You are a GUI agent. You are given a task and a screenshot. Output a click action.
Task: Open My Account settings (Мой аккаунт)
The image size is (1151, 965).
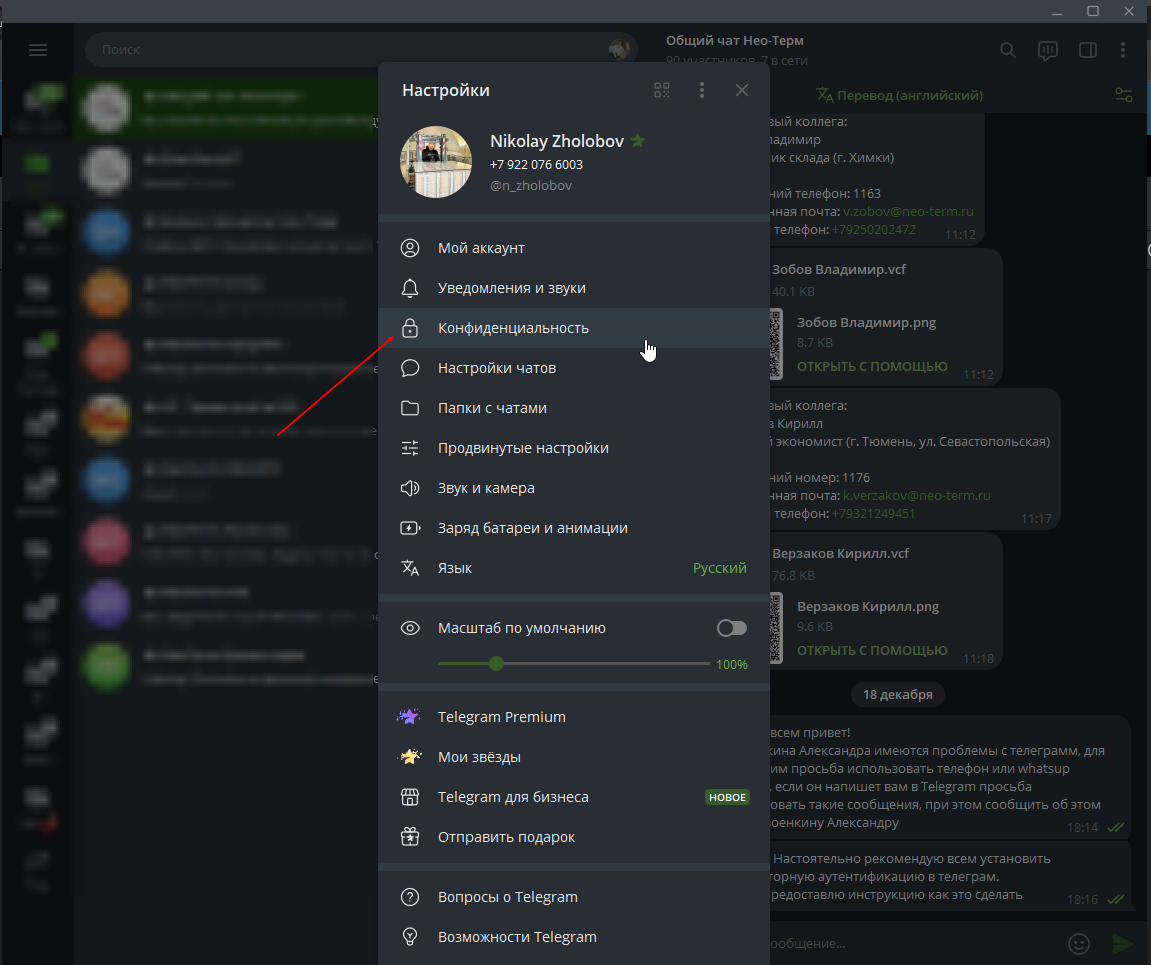coord(574,248)
